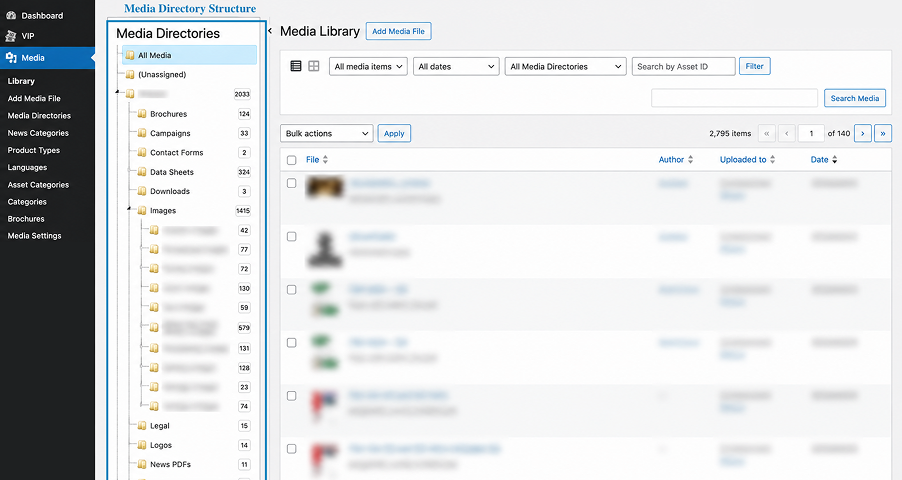Click the Search Media button
Viewport: 902px width, 480px height.
click(855, 98)
